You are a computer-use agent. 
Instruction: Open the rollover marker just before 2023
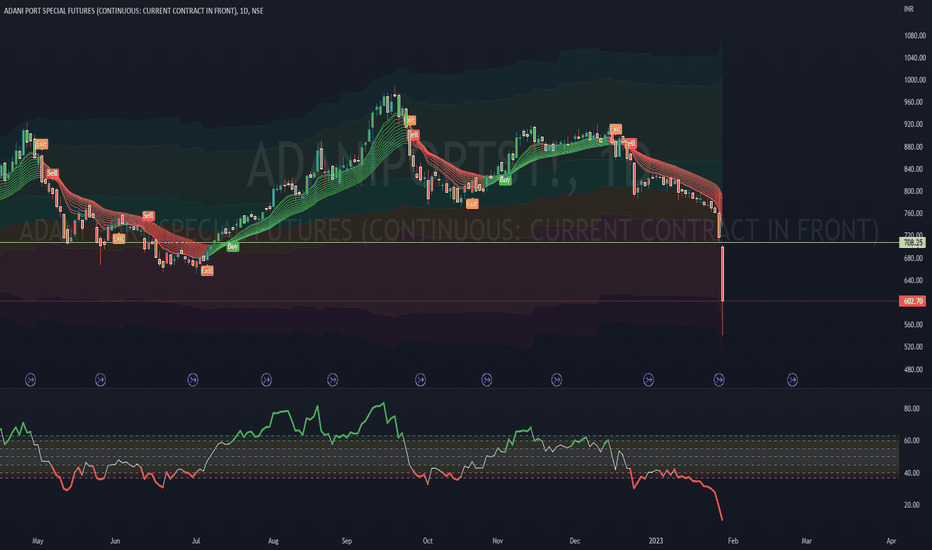(x=648, y=379)
